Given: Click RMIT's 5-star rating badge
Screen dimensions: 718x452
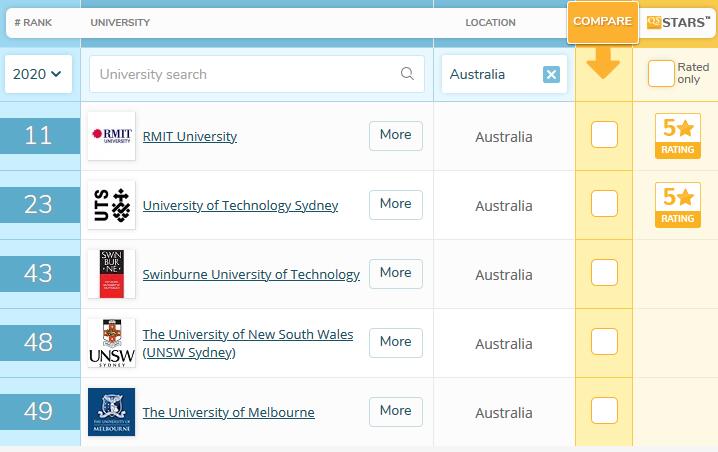Looking at the screenshot, I should tap(677, 136).
